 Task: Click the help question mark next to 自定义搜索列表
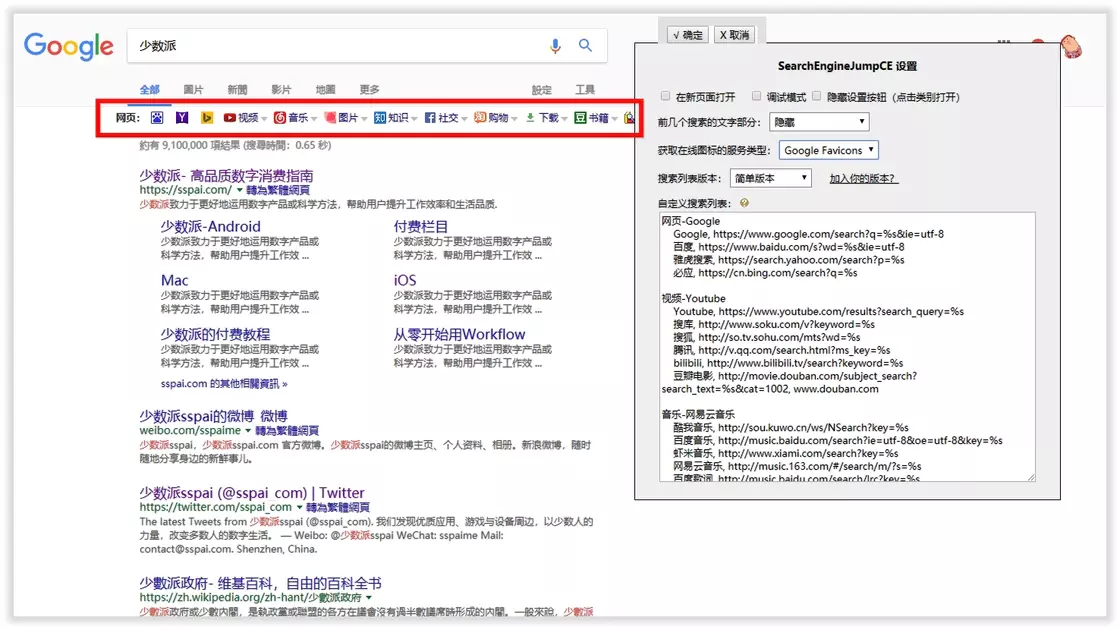[x=745, y=203]
